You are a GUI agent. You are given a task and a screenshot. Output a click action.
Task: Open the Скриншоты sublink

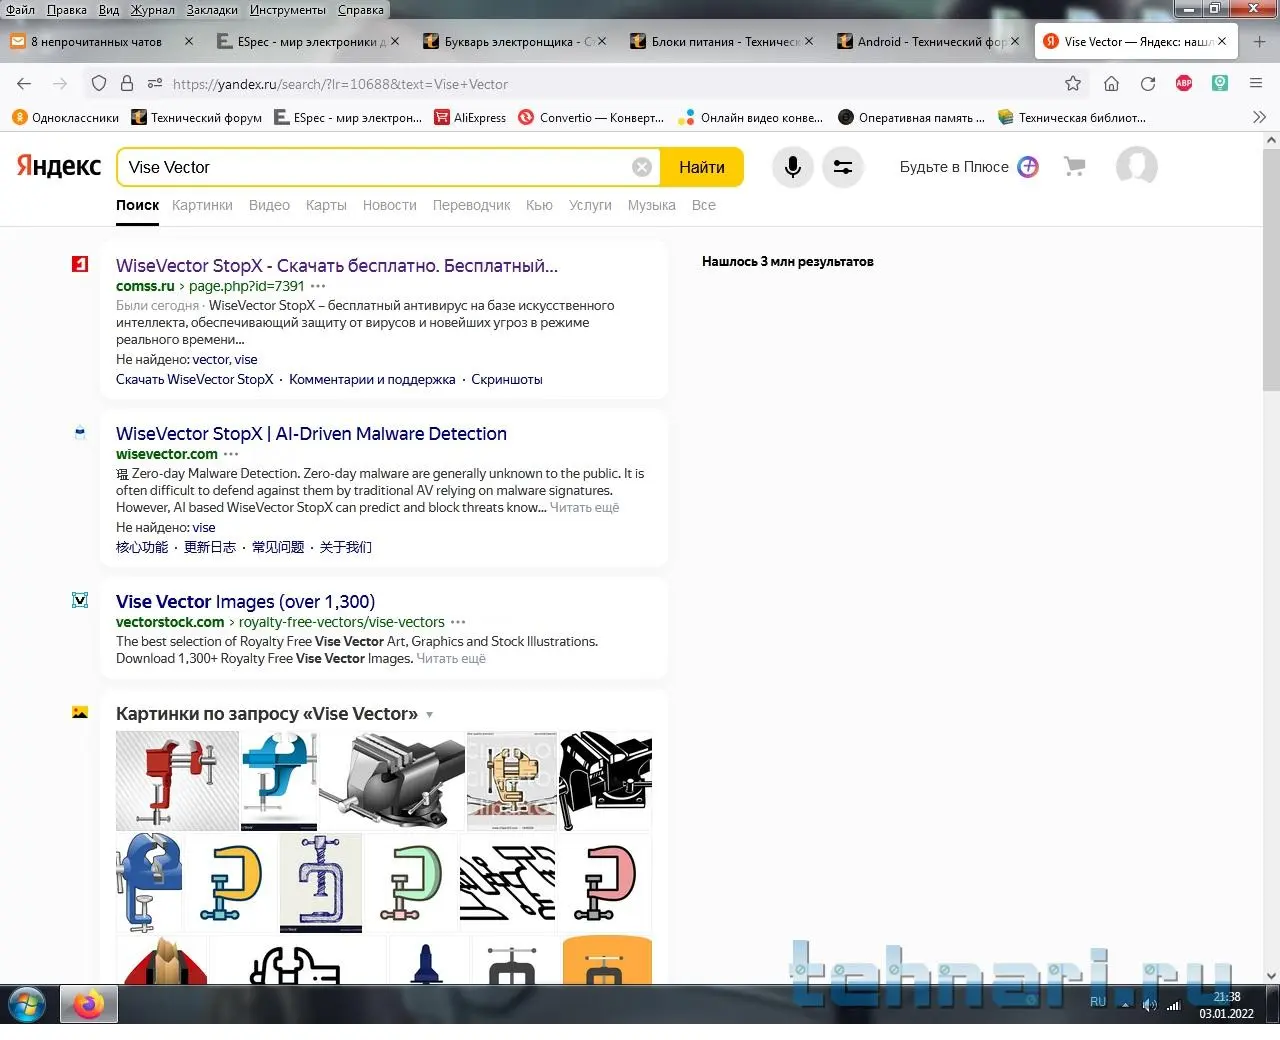507,380
